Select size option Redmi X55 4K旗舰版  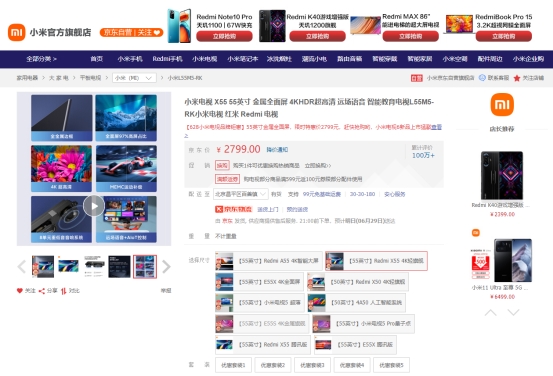coord(376,261)
